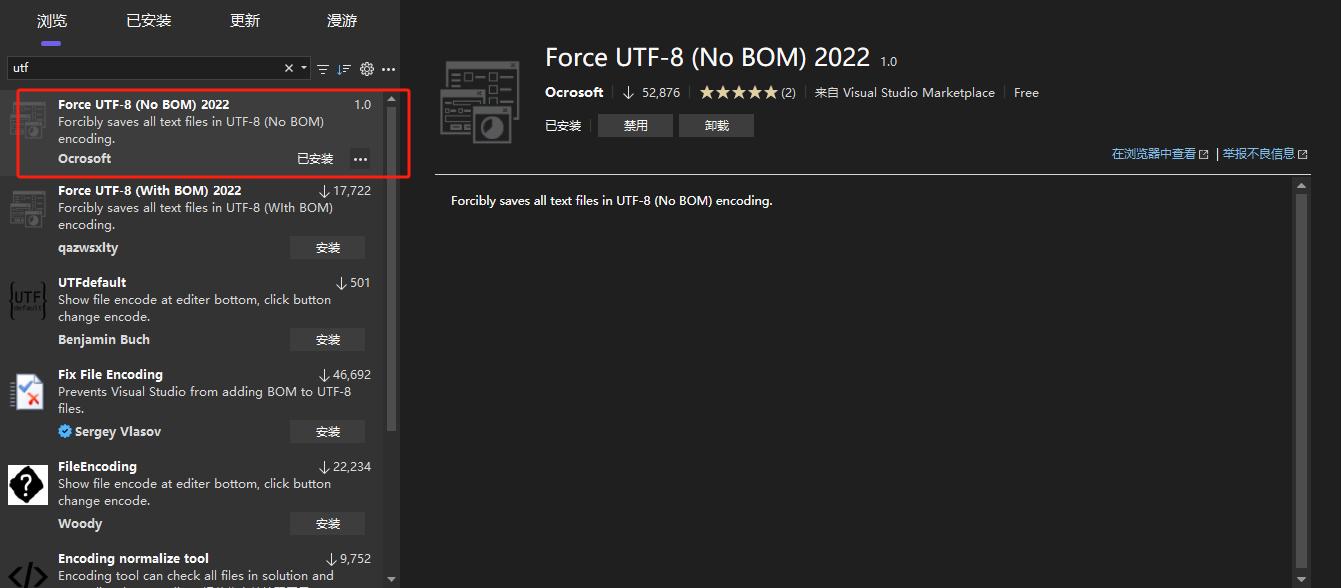Click the 22,234 download count
1341x588 pixels.
[345, 467]
